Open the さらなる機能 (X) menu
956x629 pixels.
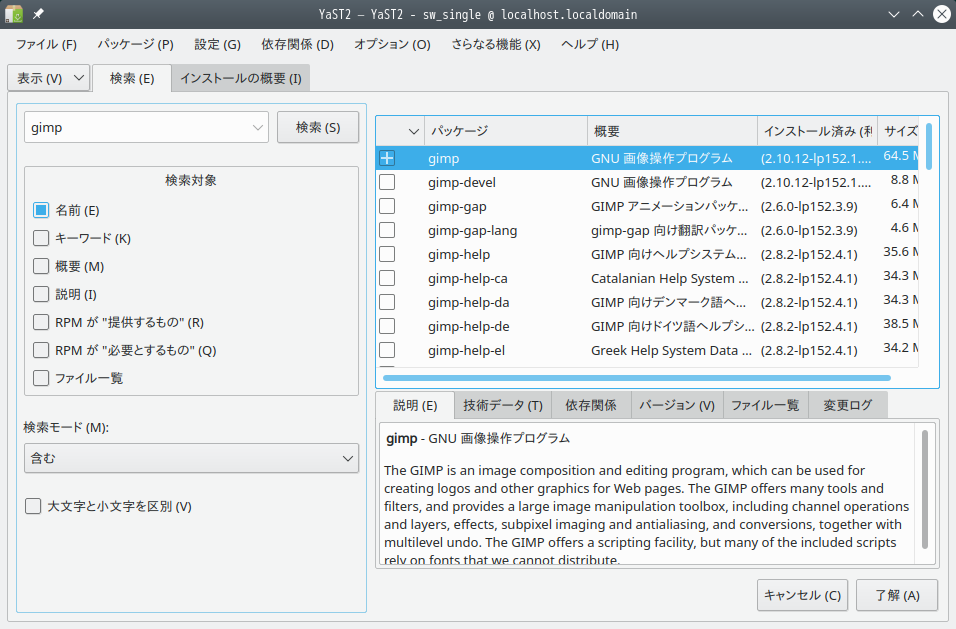(x=496, y=44)
